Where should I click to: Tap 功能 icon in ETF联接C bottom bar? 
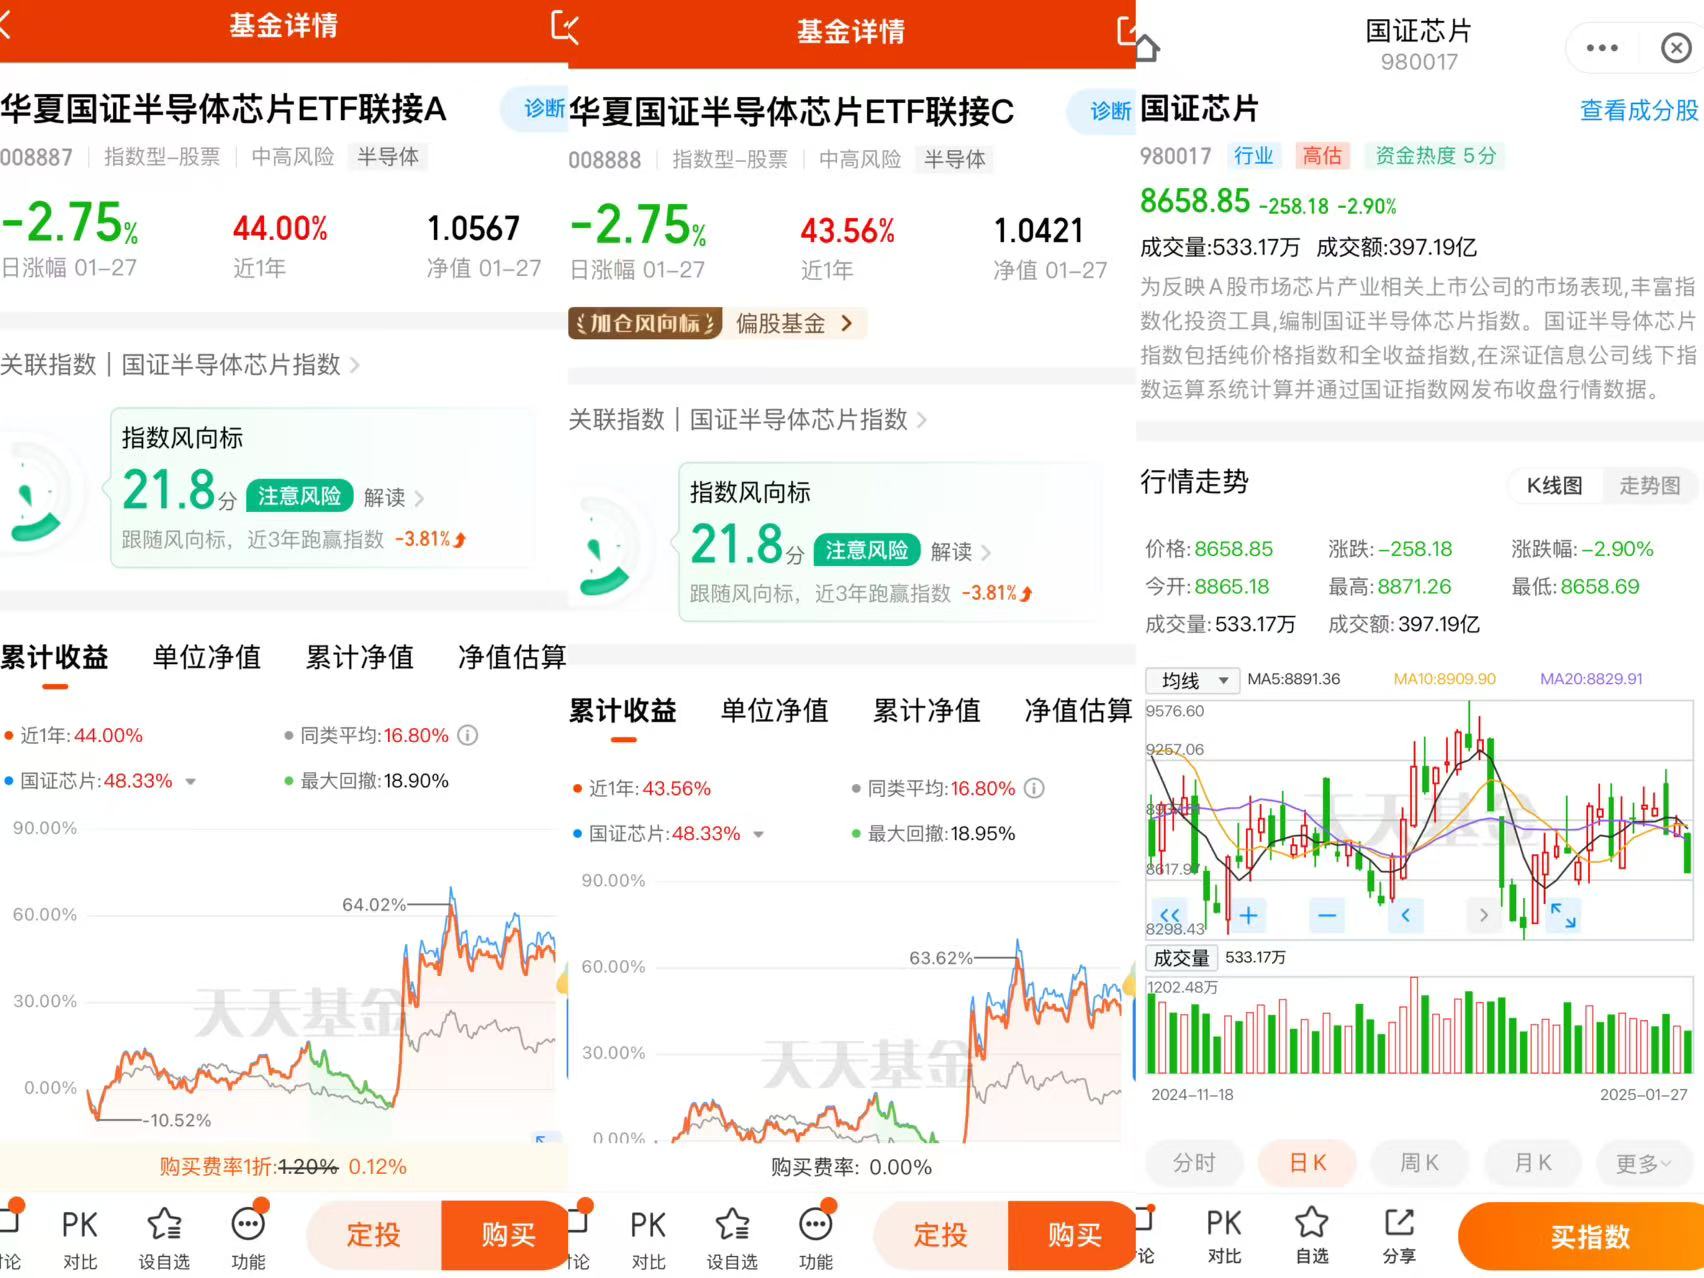[816, 1239]
